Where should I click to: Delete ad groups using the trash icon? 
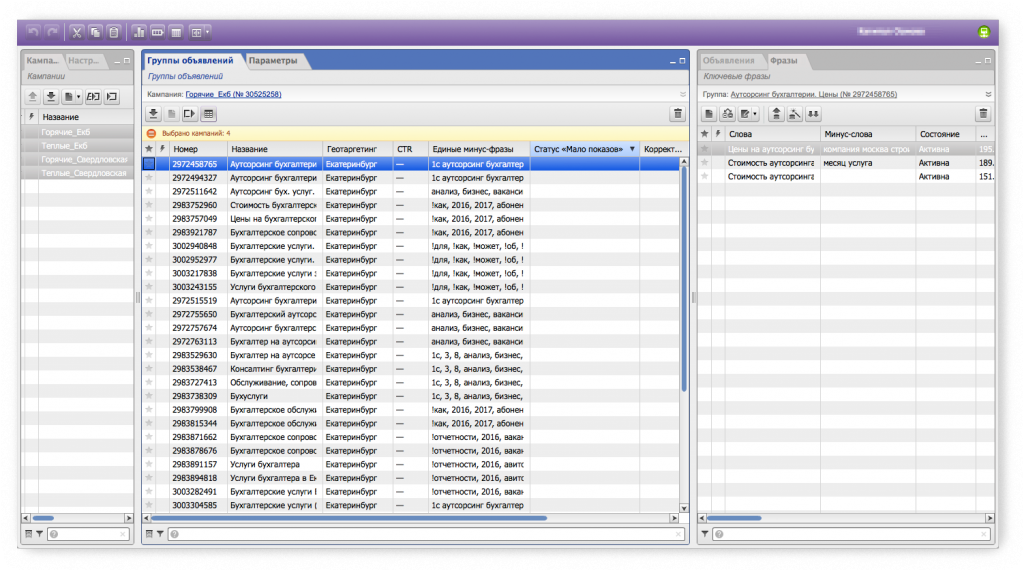click(677, 114)
